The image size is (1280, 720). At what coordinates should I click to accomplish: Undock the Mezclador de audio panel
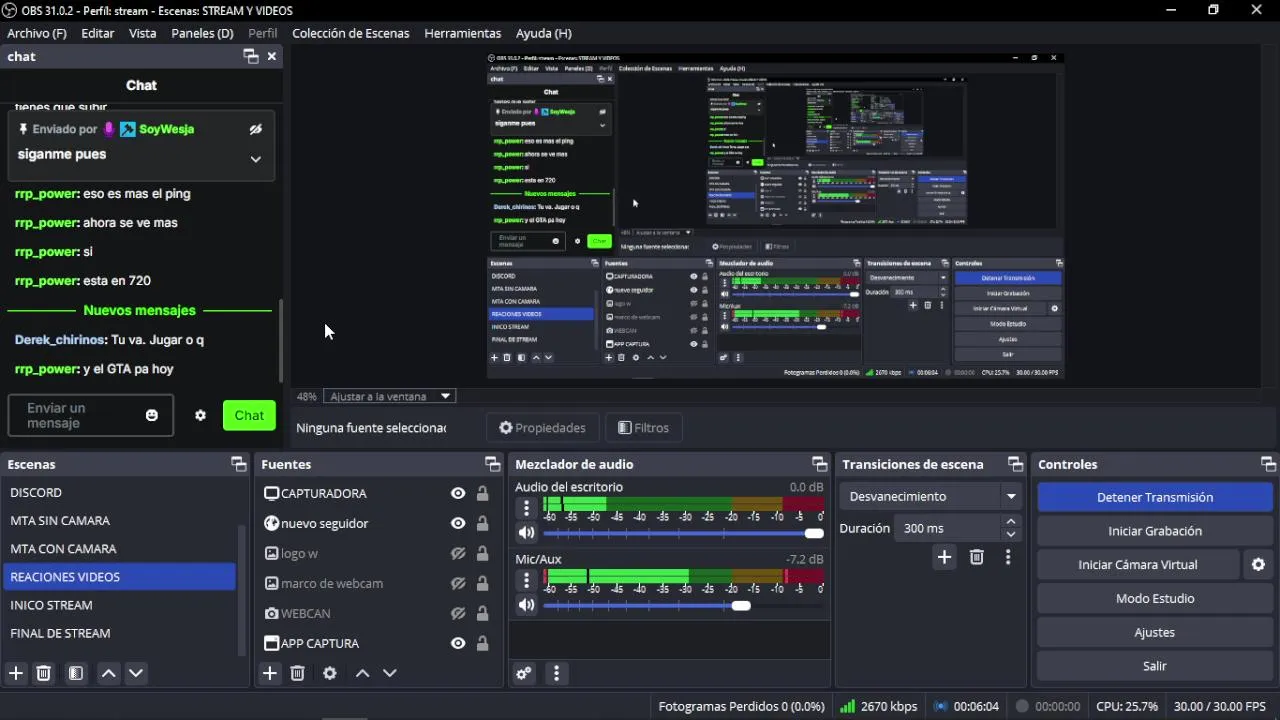tap(819, 464)
